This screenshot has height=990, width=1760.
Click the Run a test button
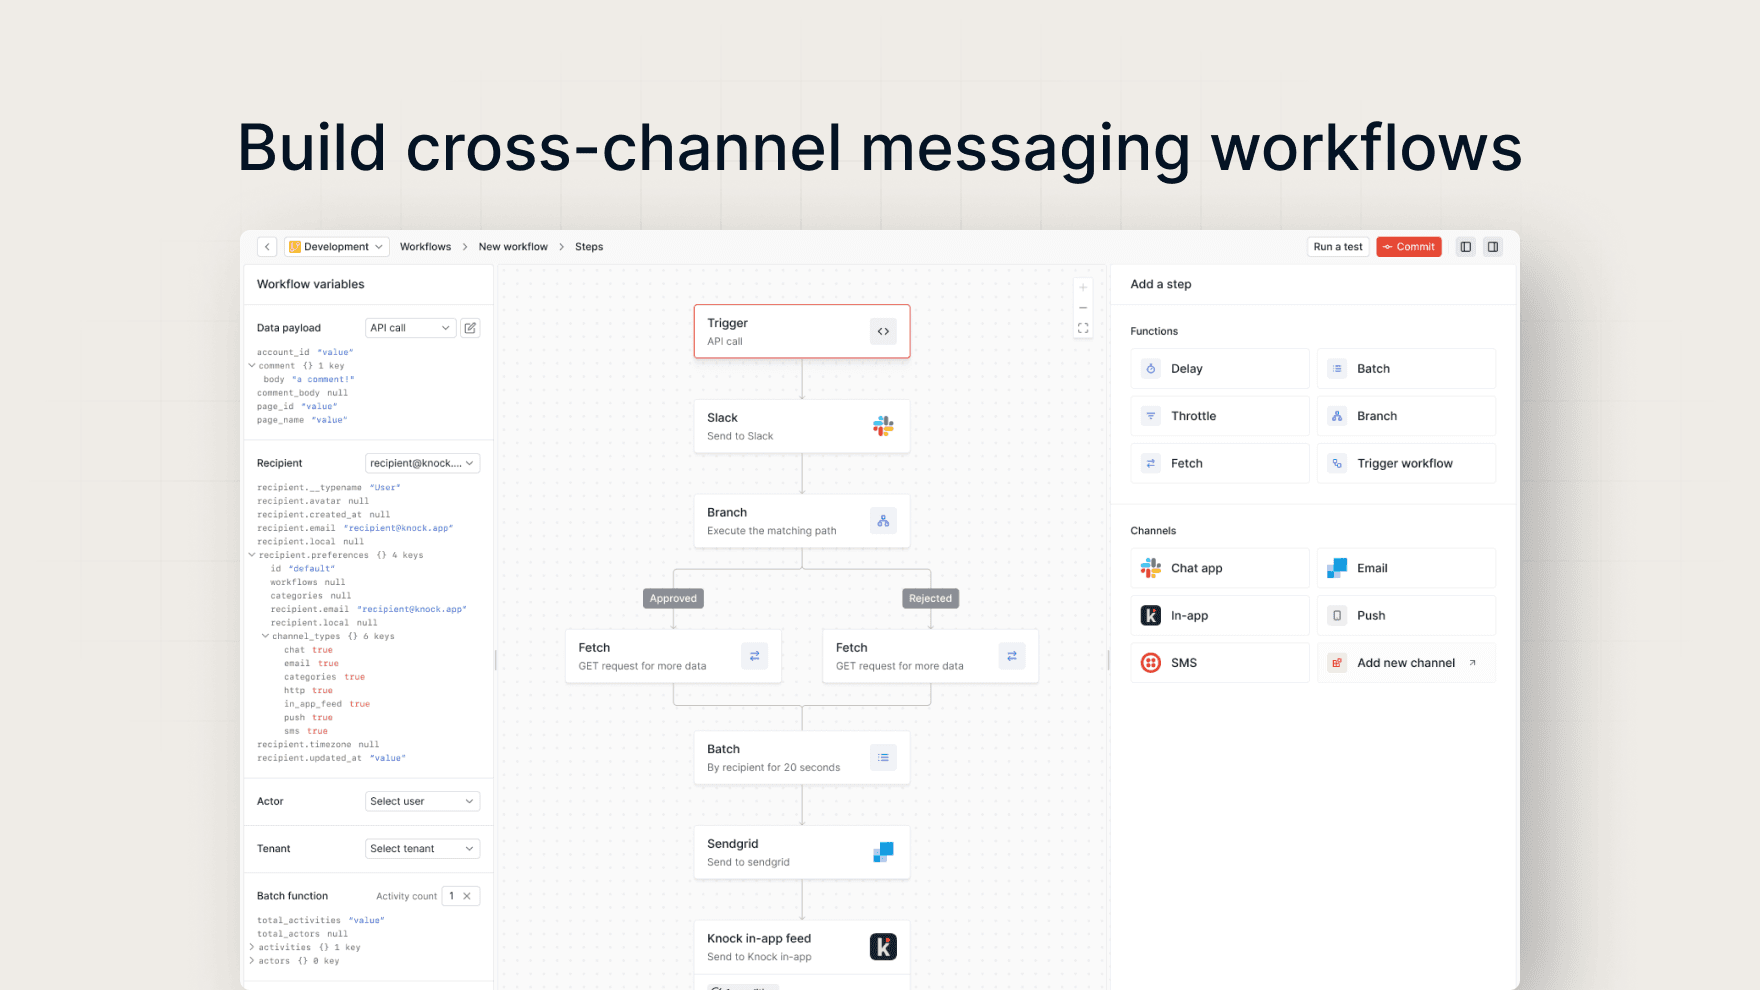pyautogui.click(x=1337, y=247)
